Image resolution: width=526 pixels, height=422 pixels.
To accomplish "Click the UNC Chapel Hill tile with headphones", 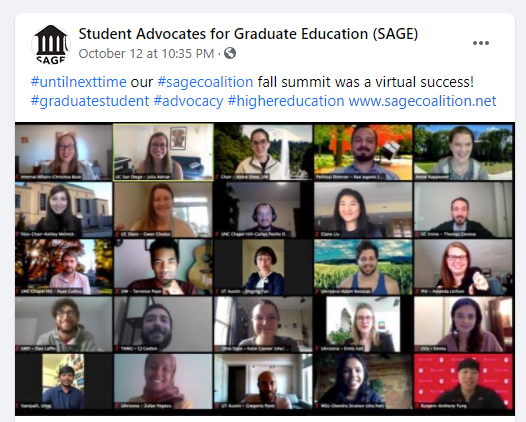I will tap(263, 210).
